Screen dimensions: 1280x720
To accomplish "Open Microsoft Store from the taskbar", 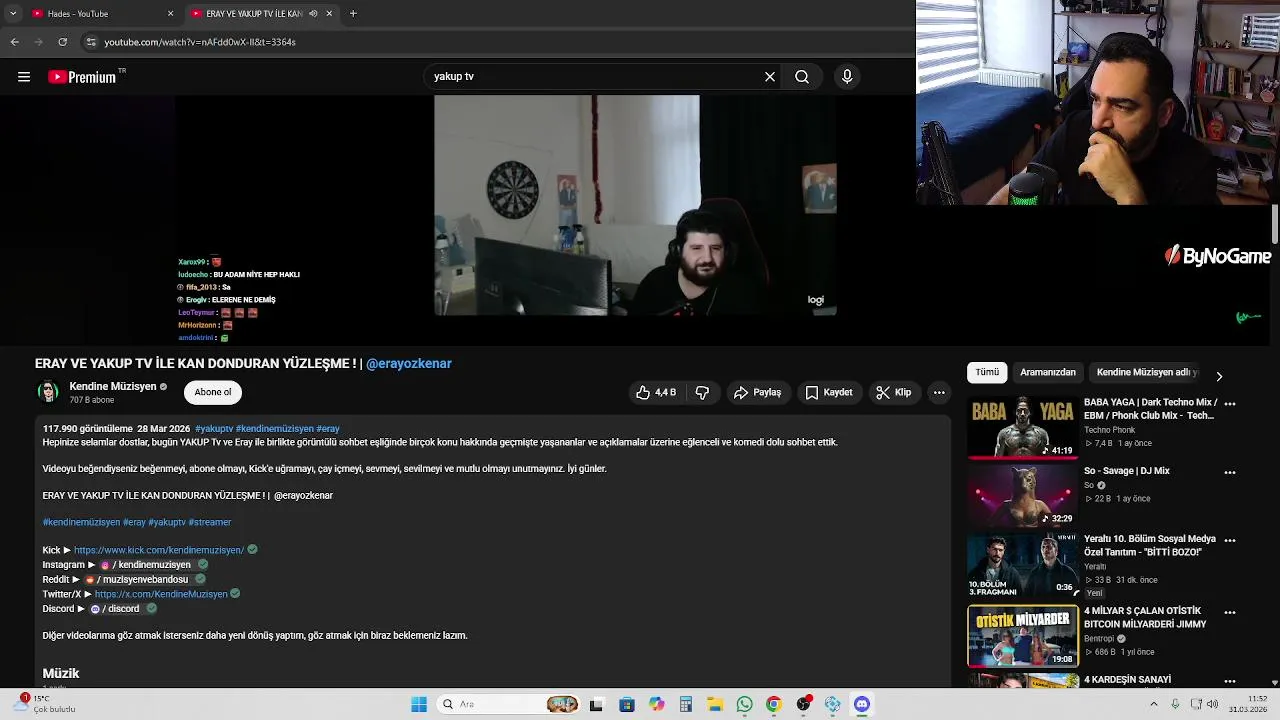I will tap(626, 704).
